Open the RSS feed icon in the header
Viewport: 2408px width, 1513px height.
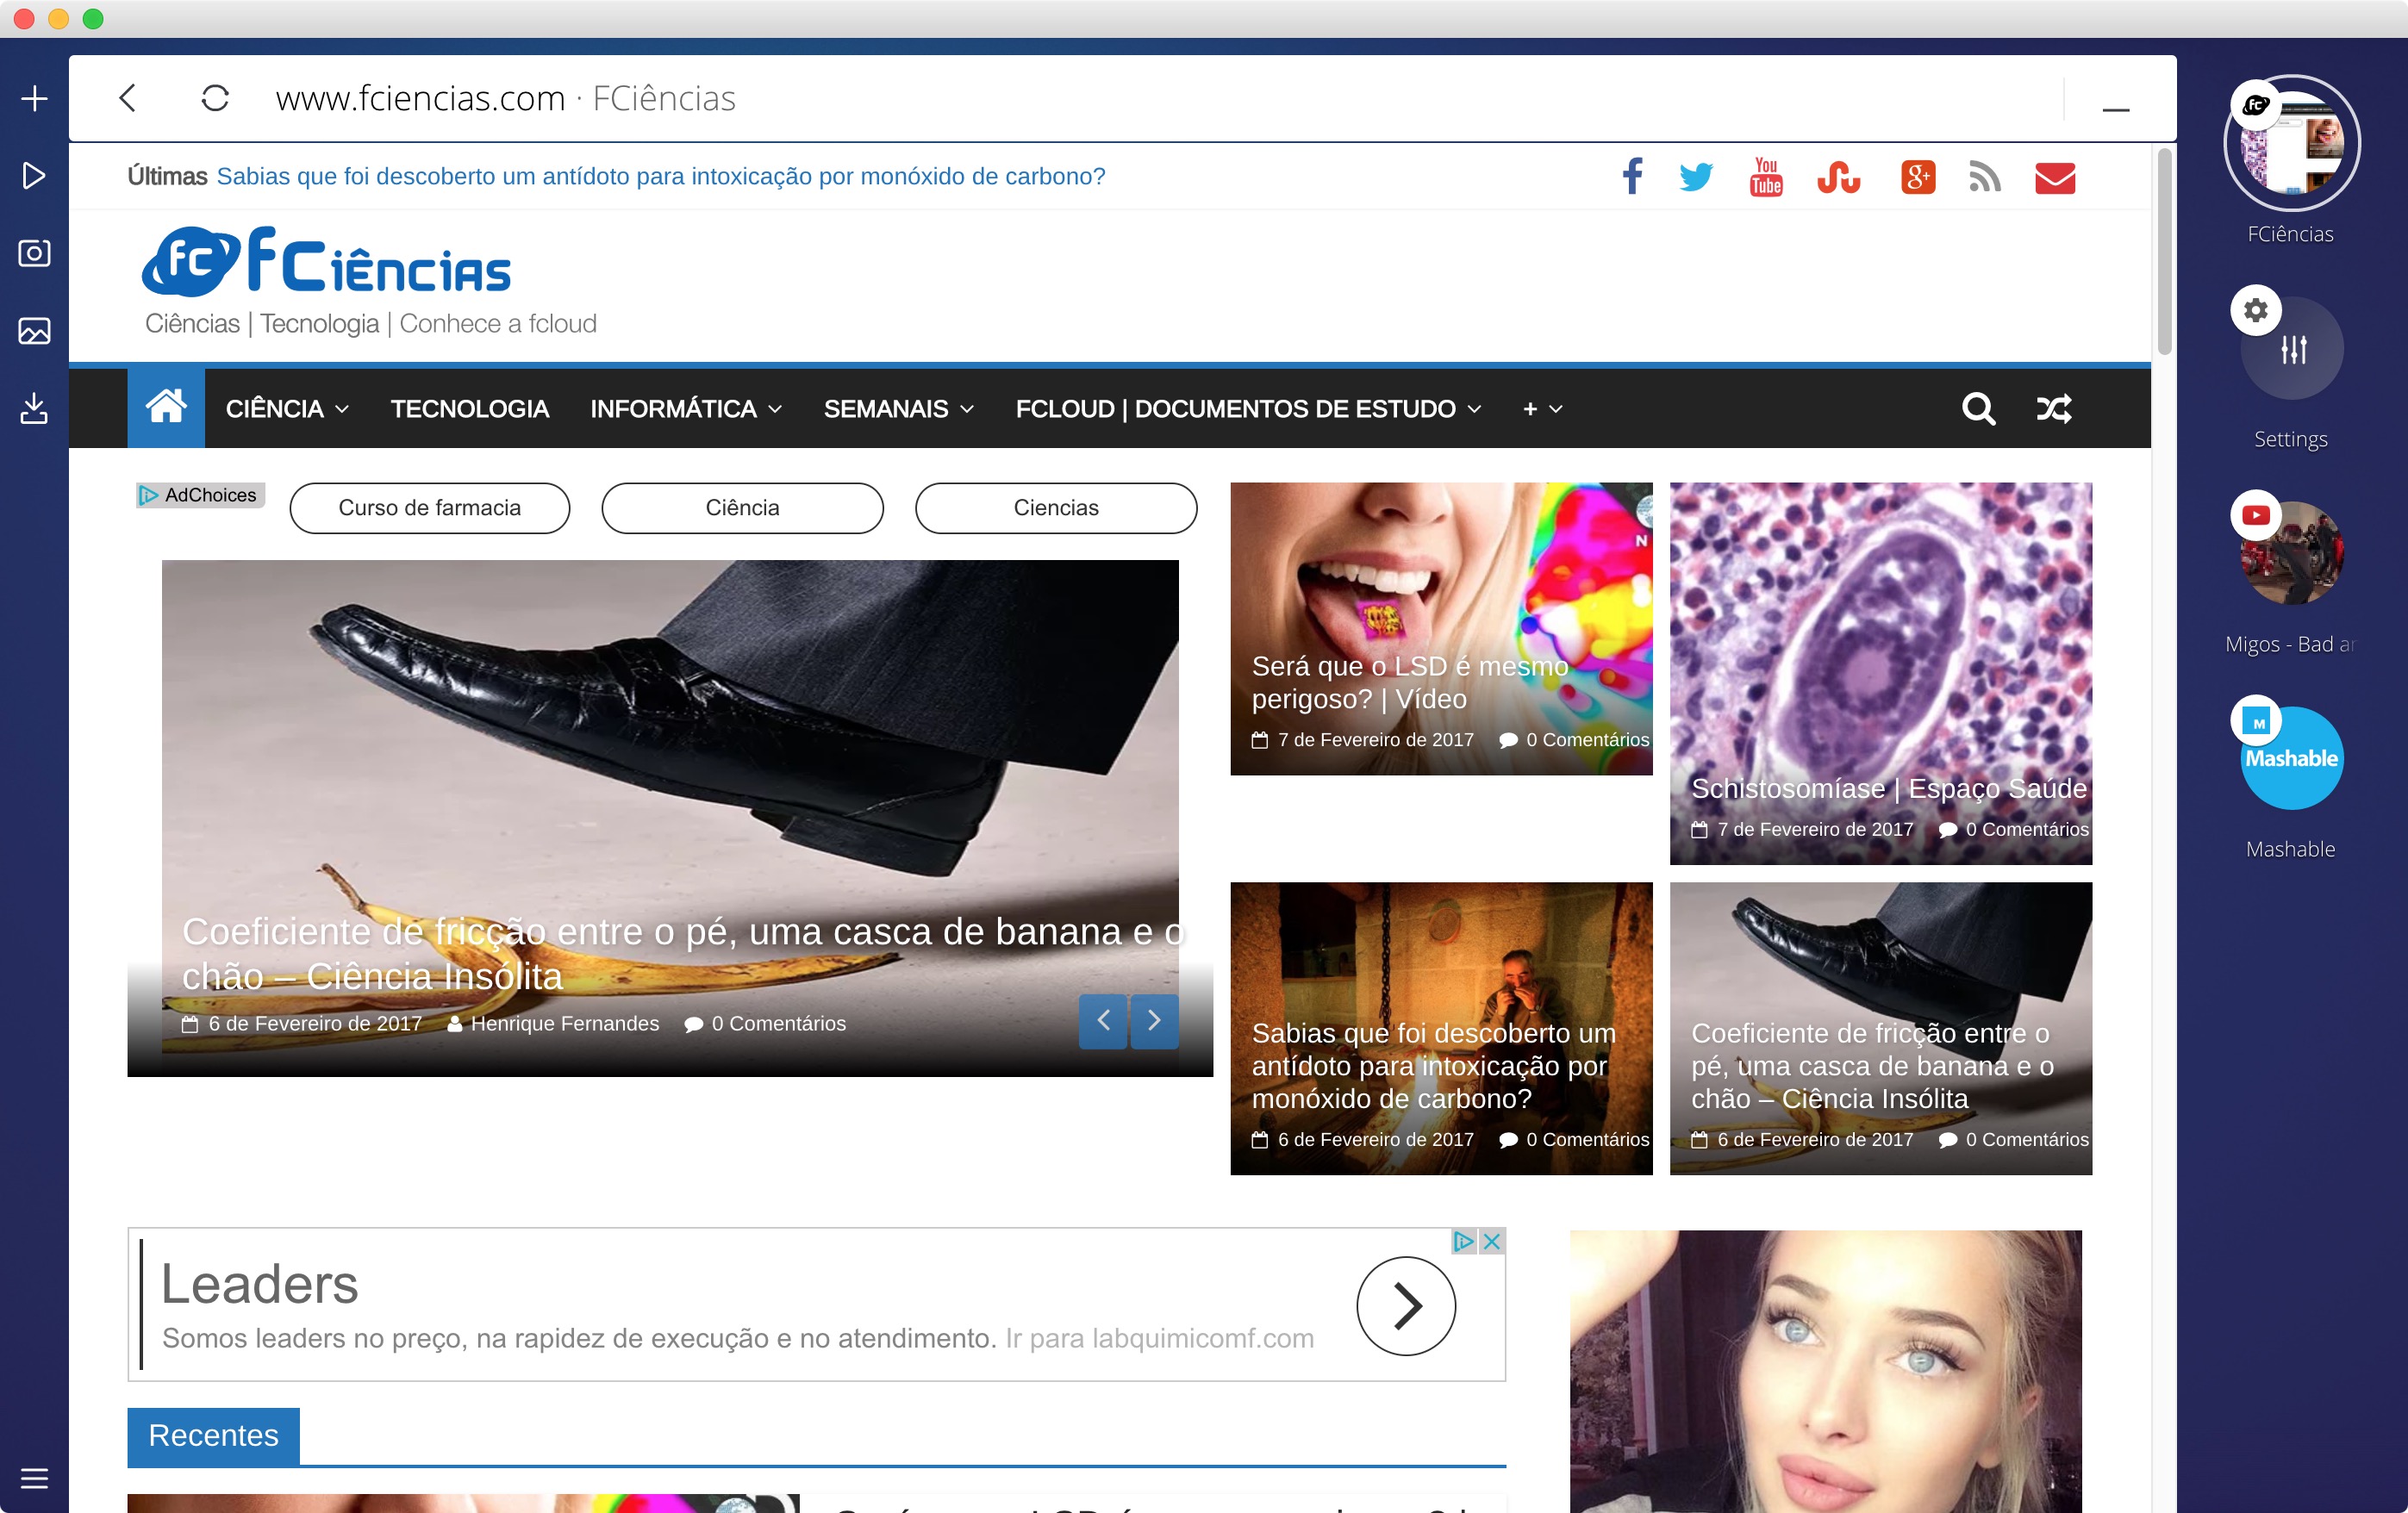pos(1984,177)
